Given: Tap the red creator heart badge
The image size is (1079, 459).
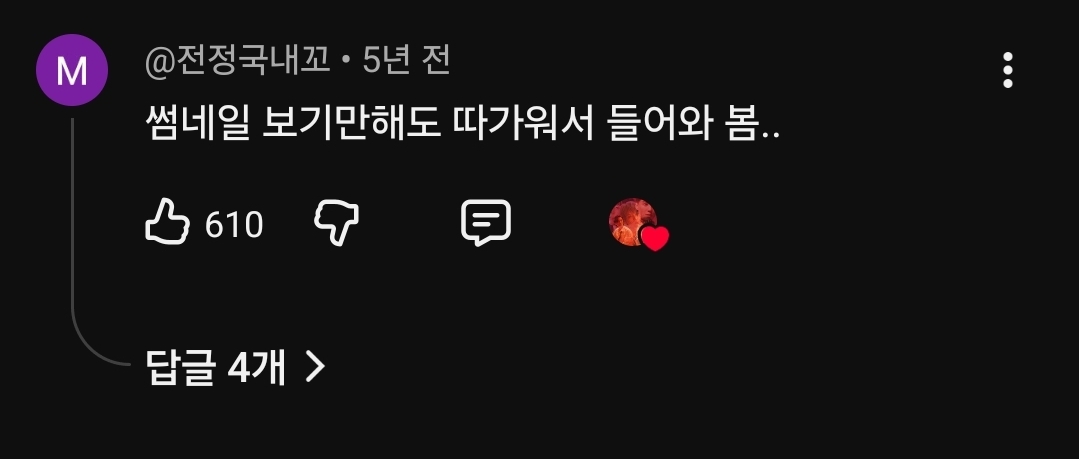Looking at the screenshot, I should [654, 238].
